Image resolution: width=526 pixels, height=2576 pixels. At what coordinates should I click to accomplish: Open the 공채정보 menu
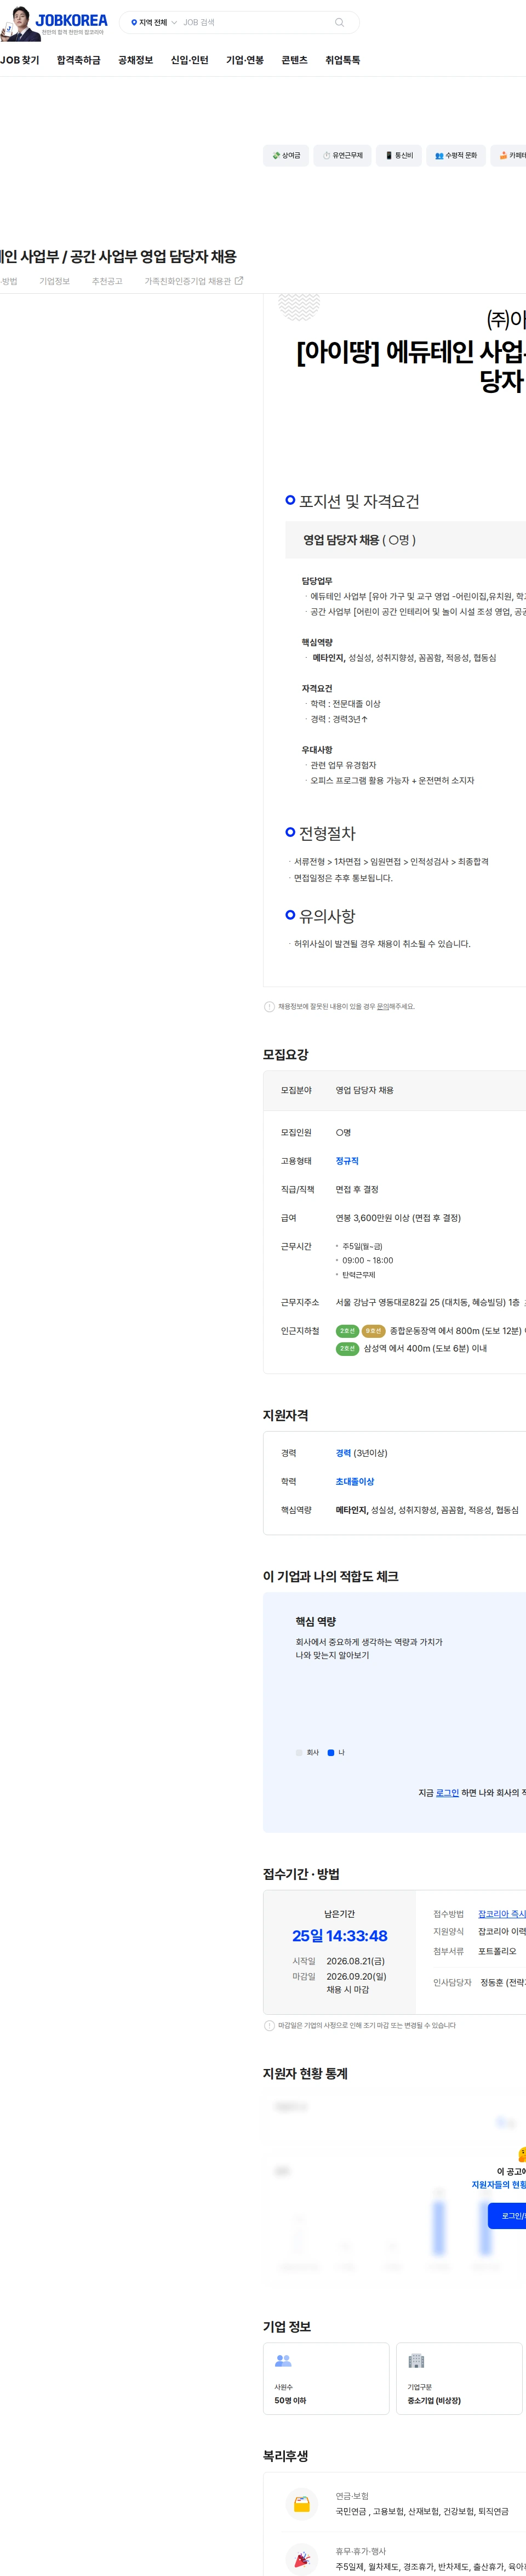pos(136,60)
